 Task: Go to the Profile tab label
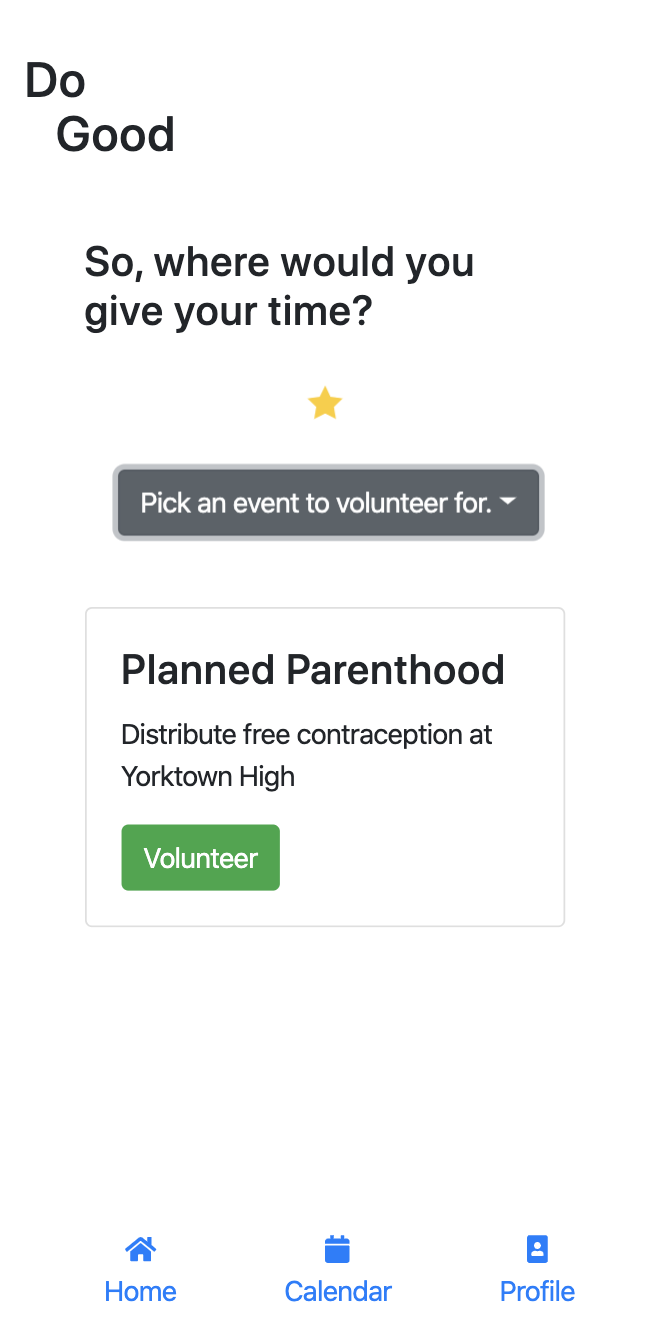537,1291
